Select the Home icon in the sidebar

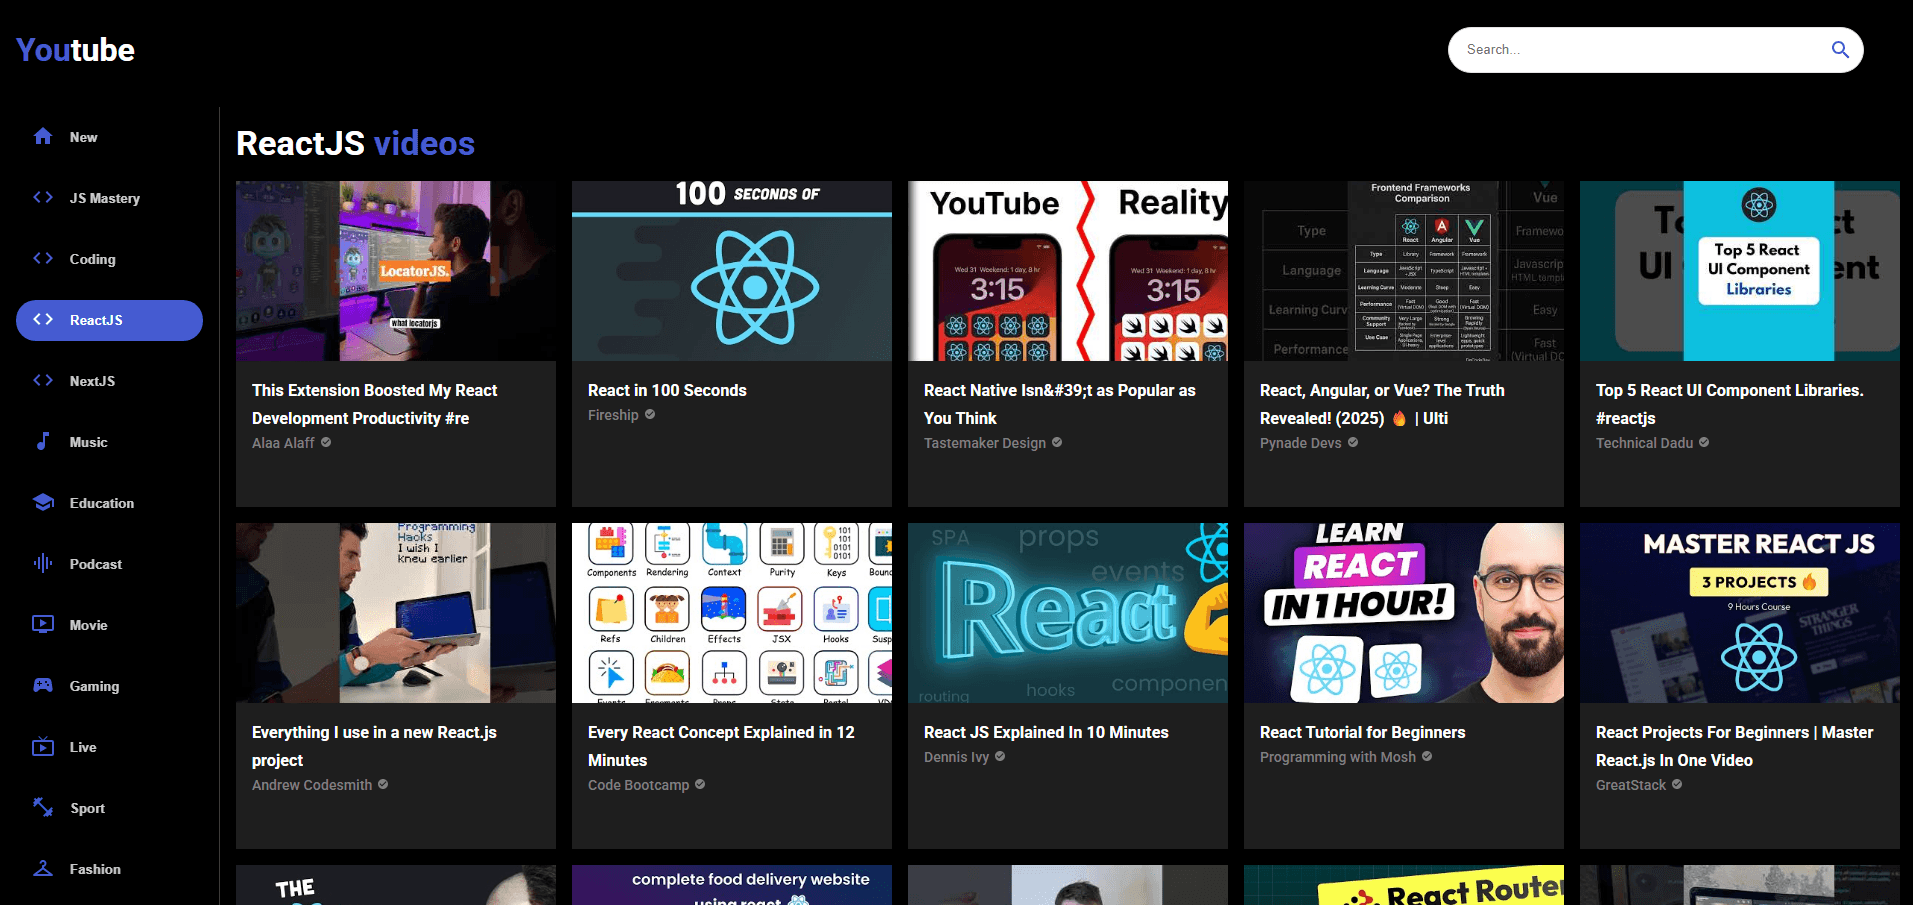44,136
